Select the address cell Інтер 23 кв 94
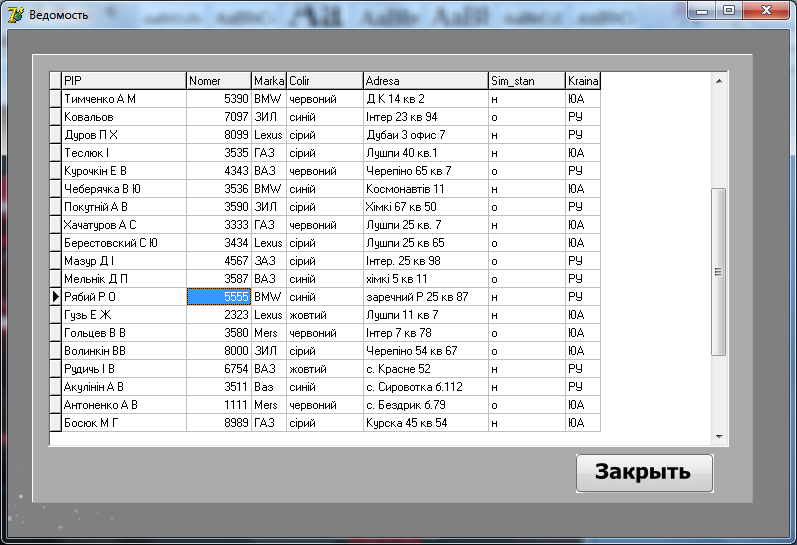This screenshot has height=545, width=797. pyautogui.click(x=425, y=117)
